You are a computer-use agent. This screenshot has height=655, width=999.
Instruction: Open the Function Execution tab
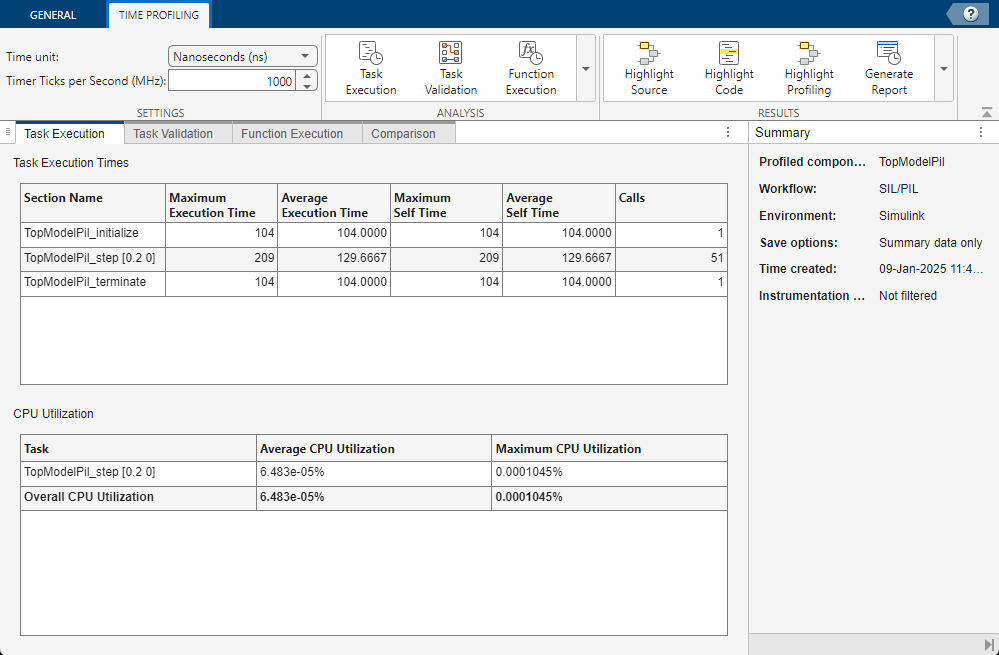(x=292, y=133)
